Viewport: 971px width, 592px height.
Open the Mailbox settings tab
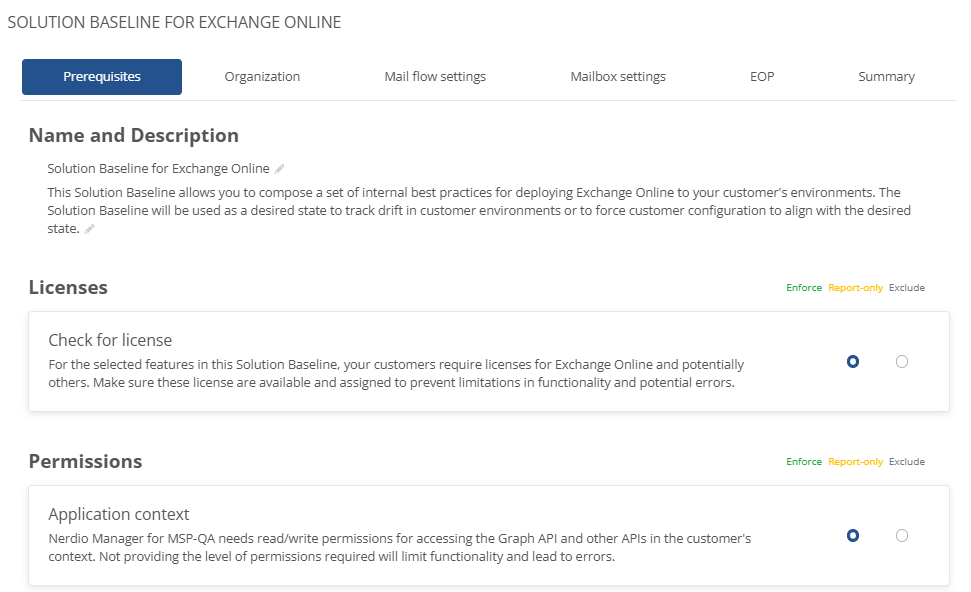click(618, 77)
